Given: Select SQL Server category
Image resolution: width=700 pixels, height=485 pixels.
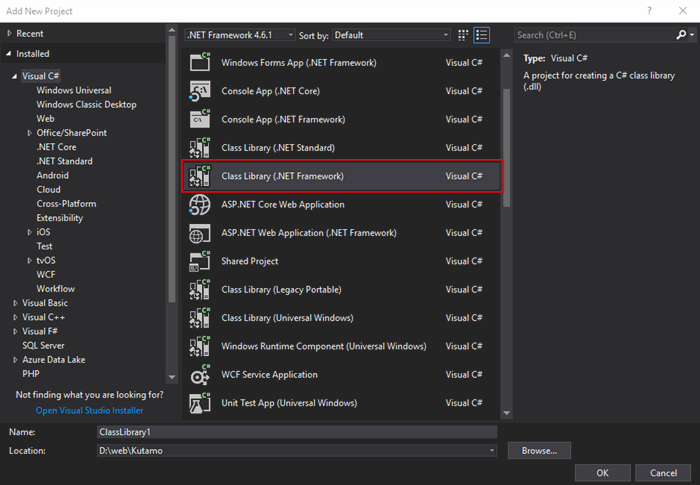Looking at the screenshot, I should tap(43, 345).
